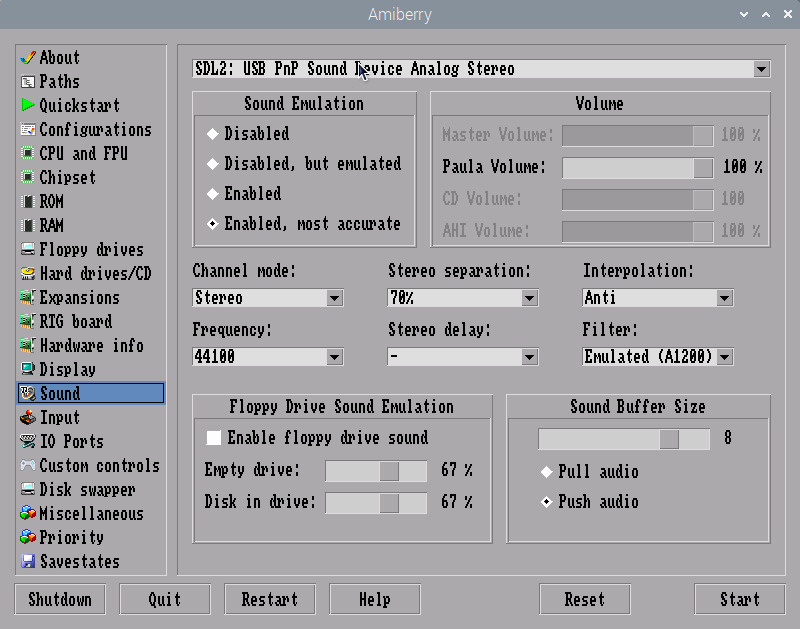This screenshot has width=800, height=629.
Task: Click the Shutdown button
Action: tap(60, 599)
